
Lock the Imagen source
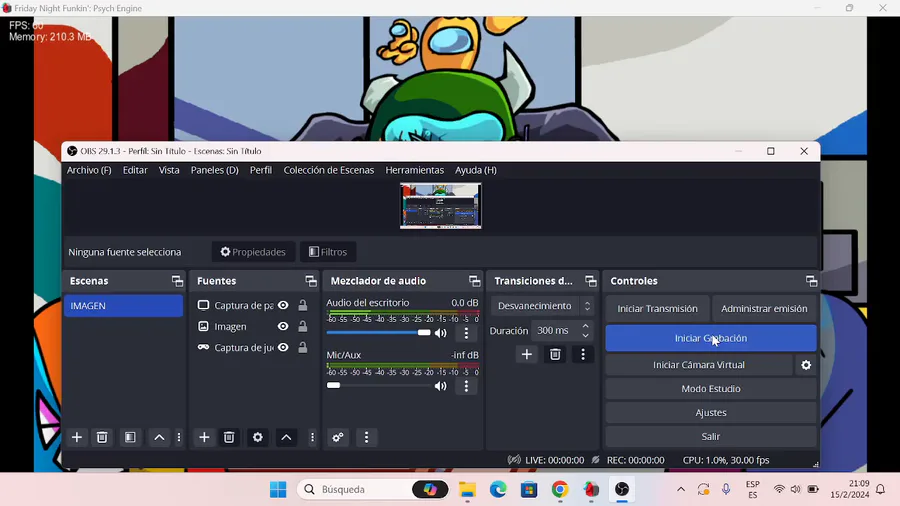tap(302, 326)
